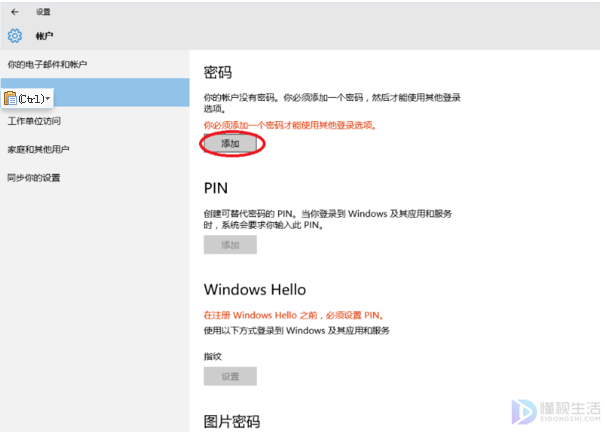Go back with the arrow icon
This screenshot has width=605, height=432.
(15, 12)
